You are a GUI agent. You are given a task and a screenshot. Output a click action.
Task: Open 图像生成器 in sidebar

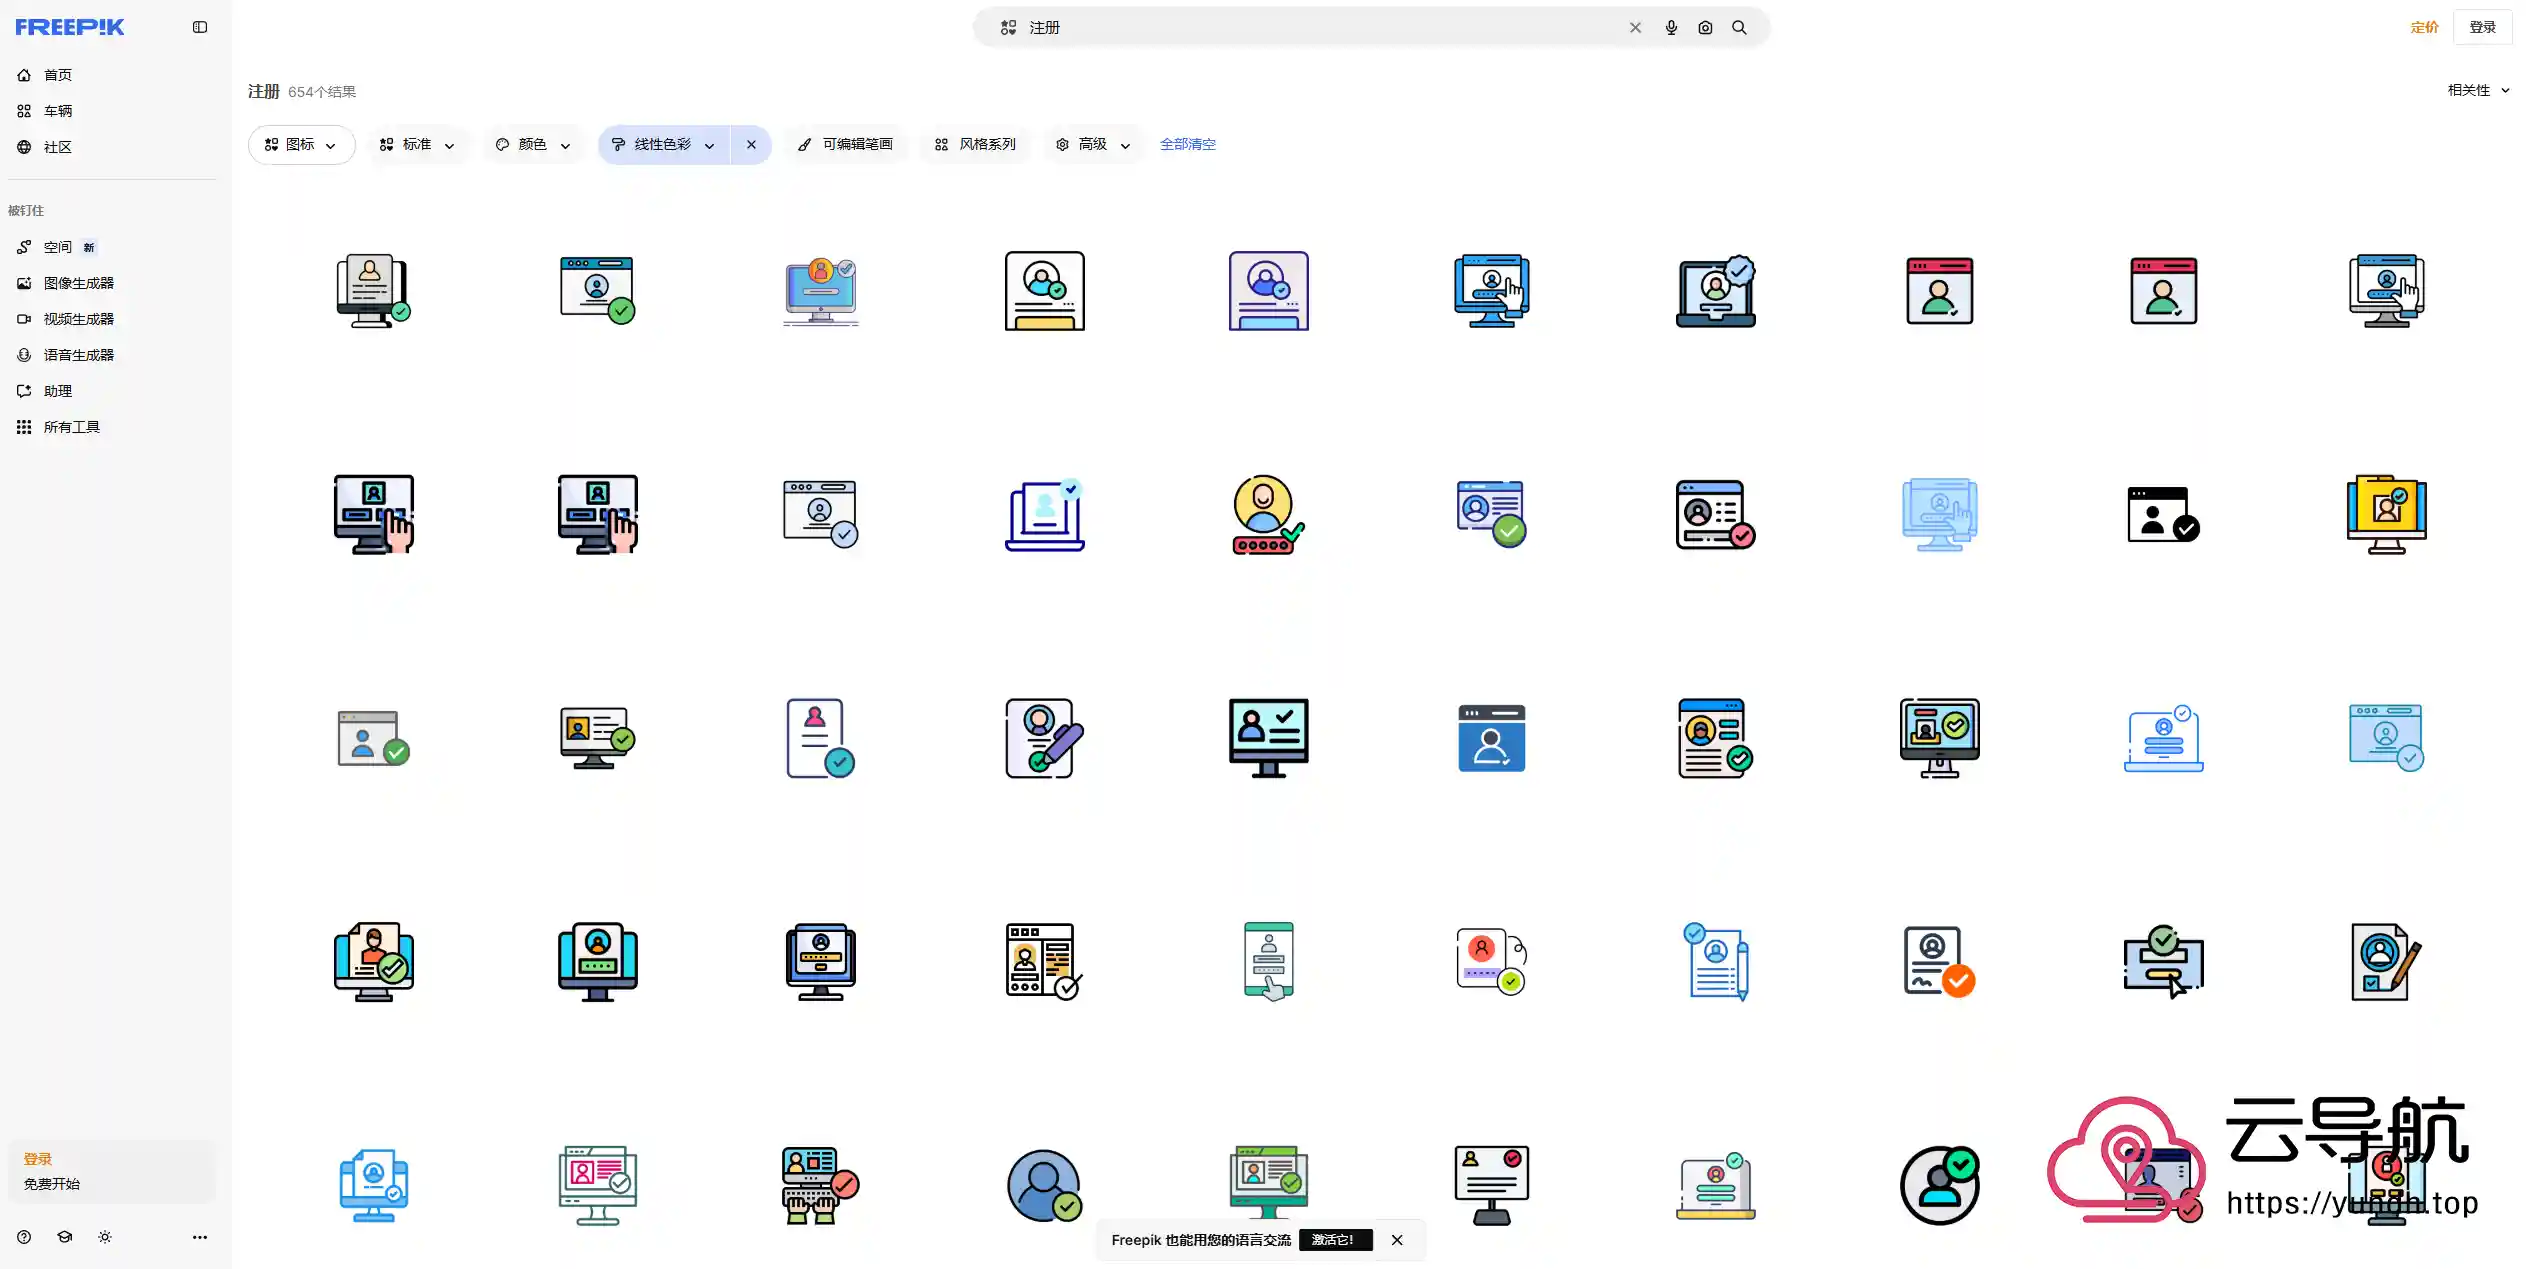pyautogui.click(x=78, y=283)
